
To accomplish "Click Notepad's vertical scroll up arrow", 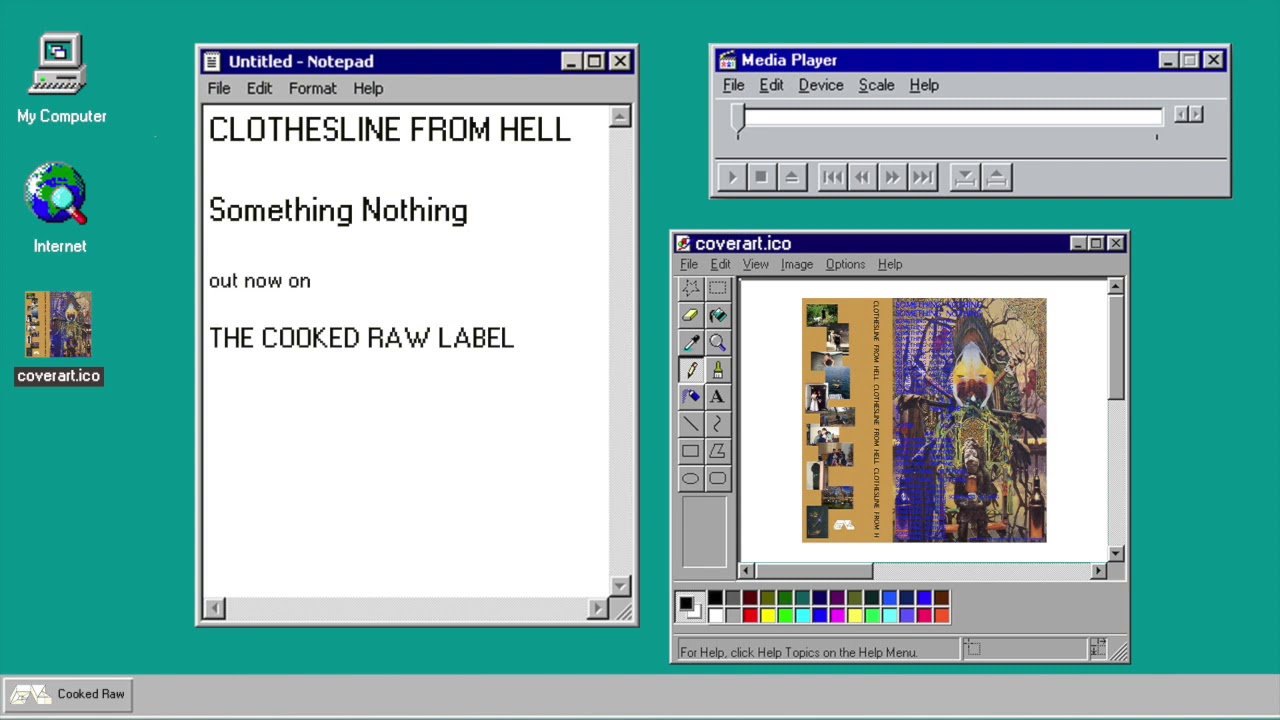I will 620,116.
